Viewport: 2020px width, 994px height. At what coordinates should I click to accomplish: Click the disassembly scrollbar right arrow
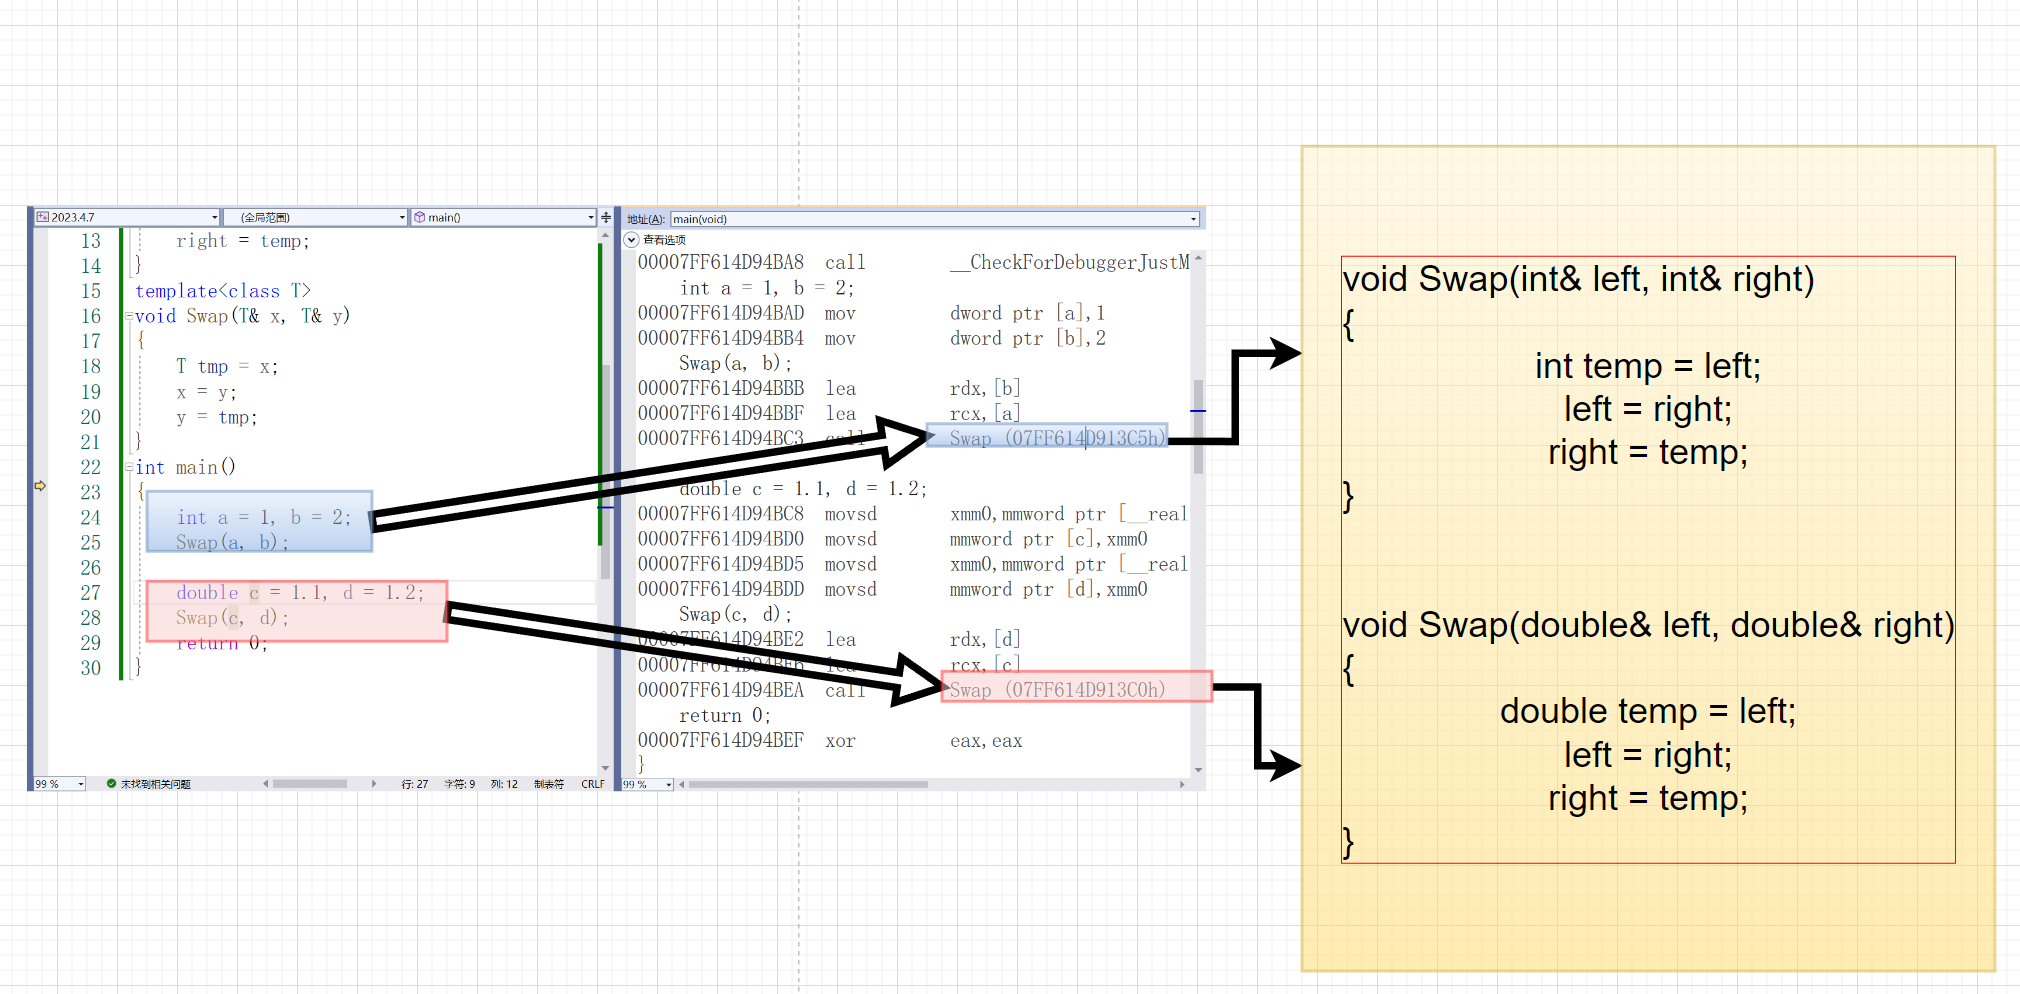click(1182, 784)
